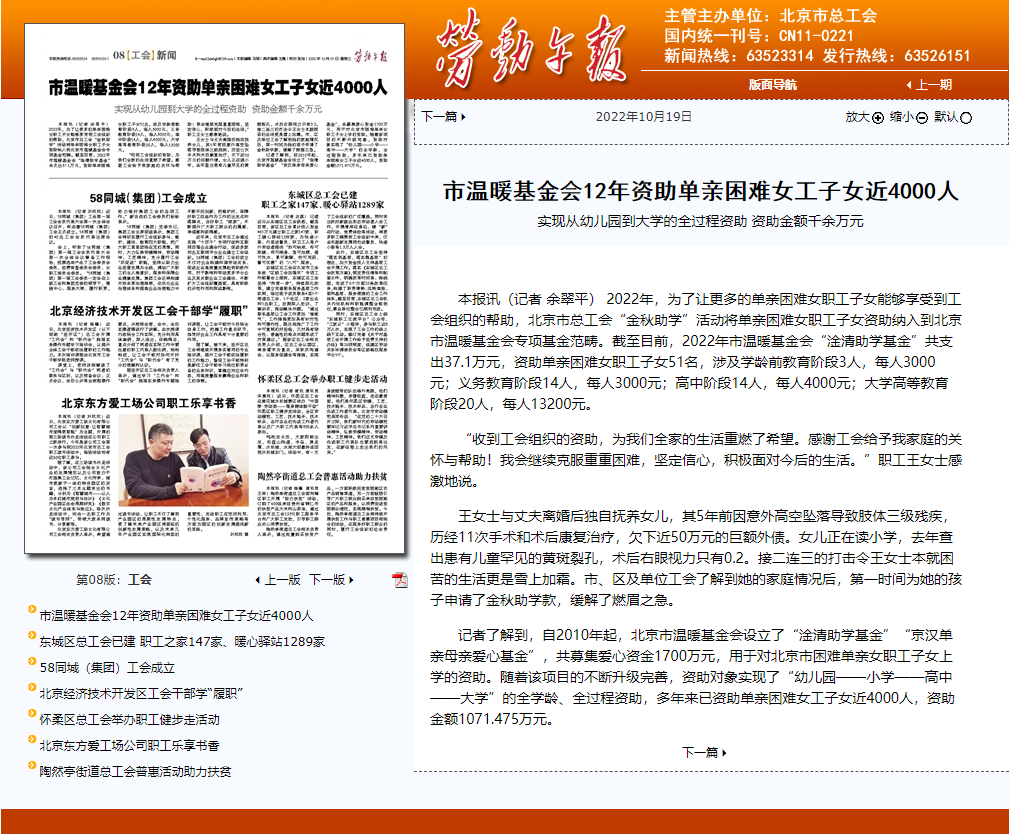This screenshot has width=1009, height=834.
Task: Go to previous issue via 上一期
Action: click(x=929, y=85)
